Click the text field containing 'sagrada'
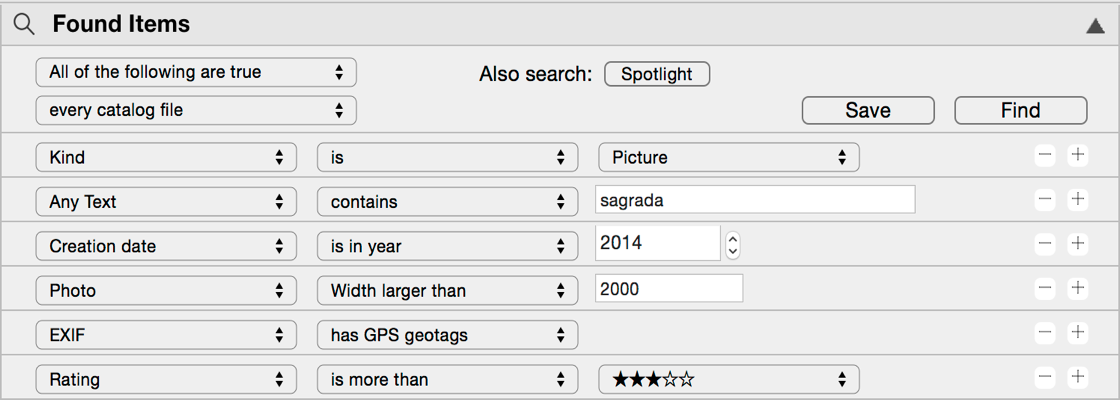This screenshot has height=400, width=1120. coord(755,200)
